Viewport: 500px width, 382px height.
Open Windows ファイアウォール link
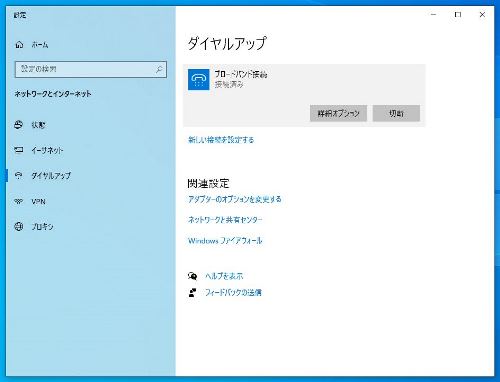tap(225, 241)
